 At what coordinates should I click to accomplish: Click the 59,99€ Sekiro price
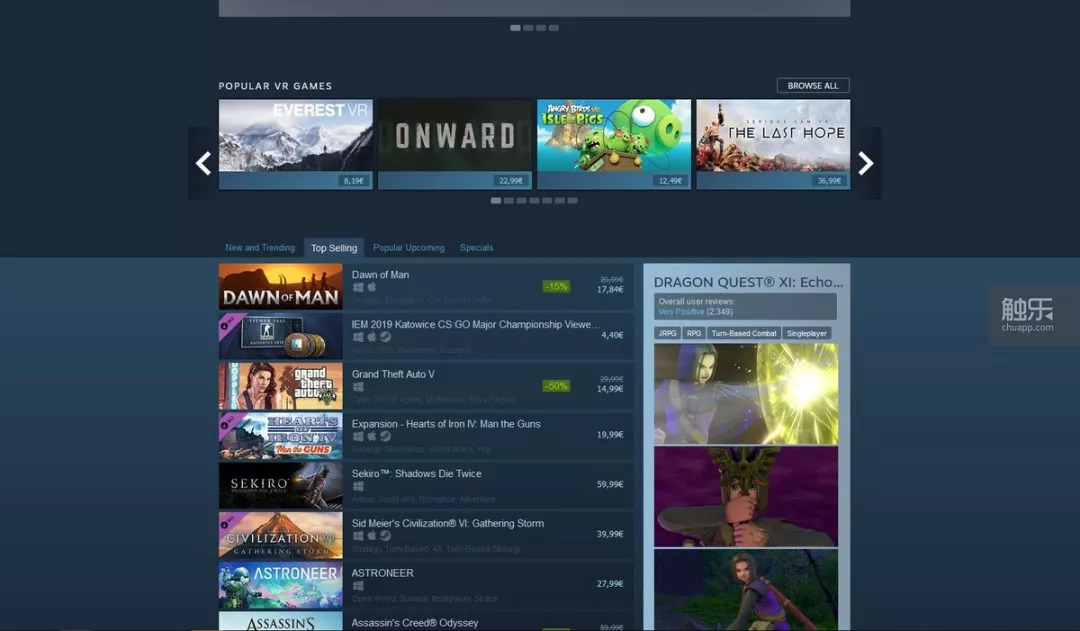(x=610, y=484)
